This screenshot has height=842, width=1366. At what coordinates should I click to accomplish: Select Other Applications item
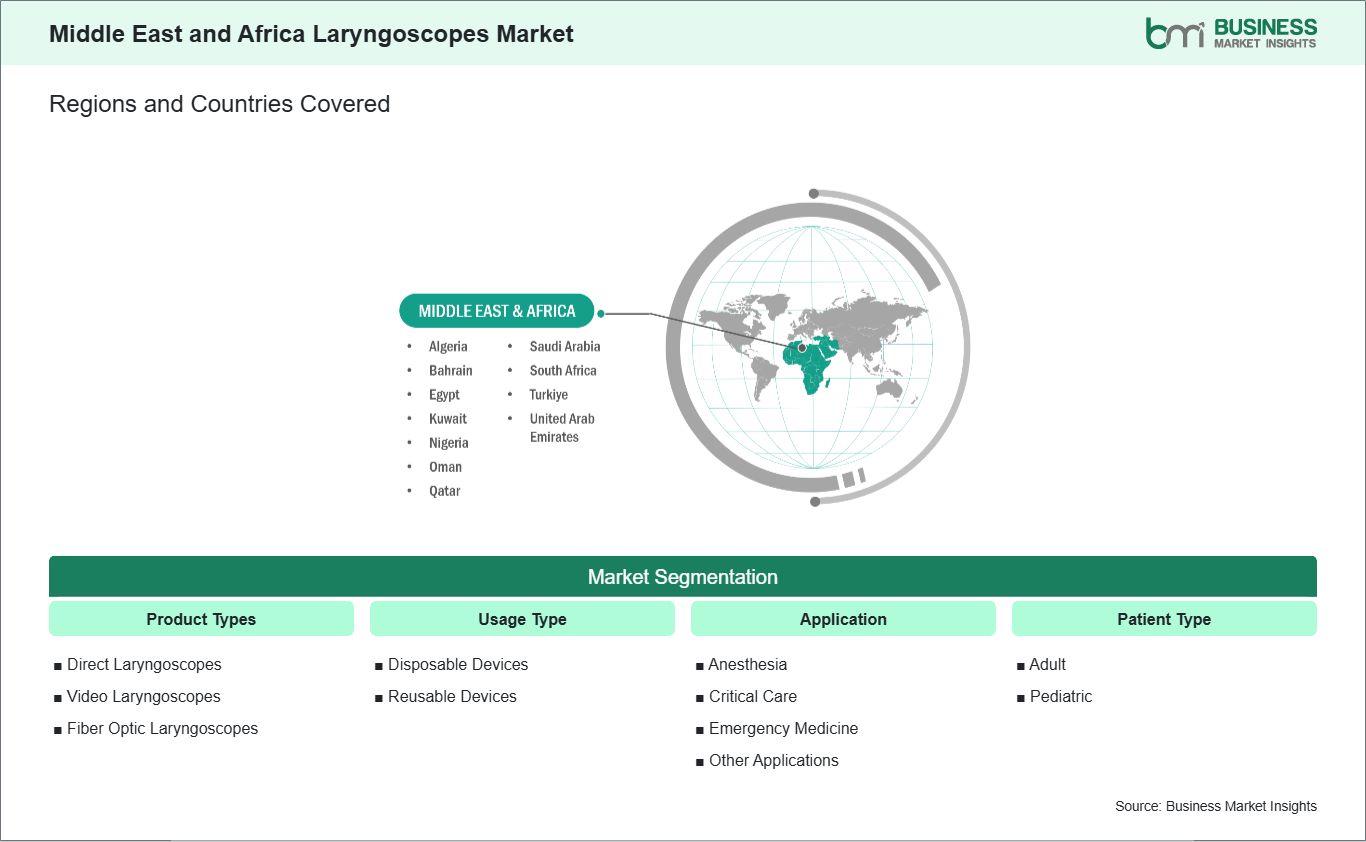click(x=774, y=760)
